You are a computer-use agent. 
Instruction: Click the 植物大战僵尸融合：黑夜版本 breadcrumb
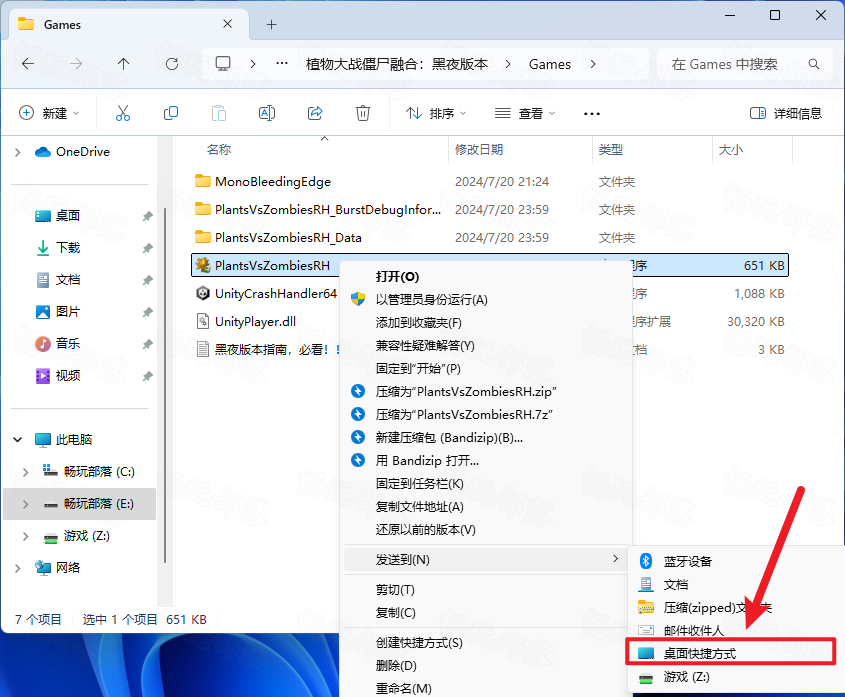(x=397, y=64)
